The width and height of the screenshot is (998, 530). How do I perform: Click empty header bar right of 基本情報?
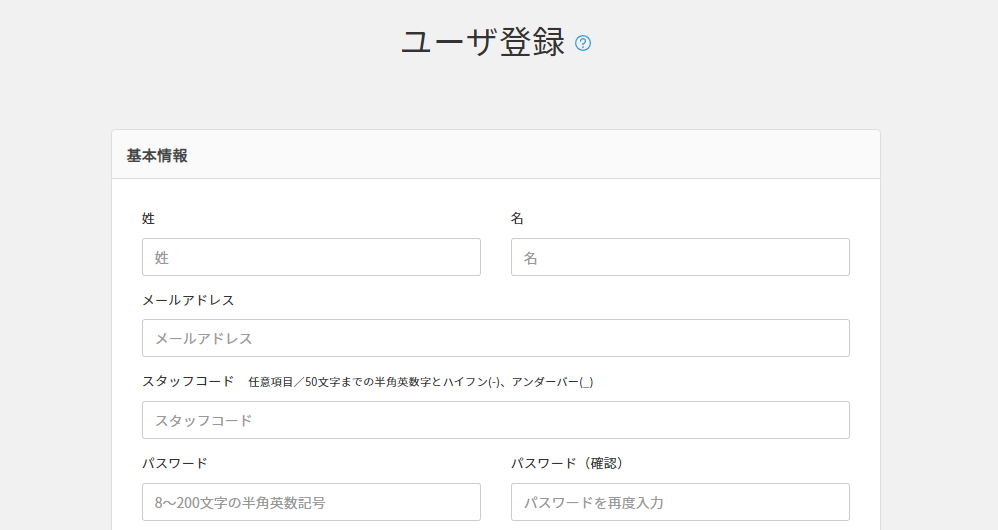pos(550,155)
